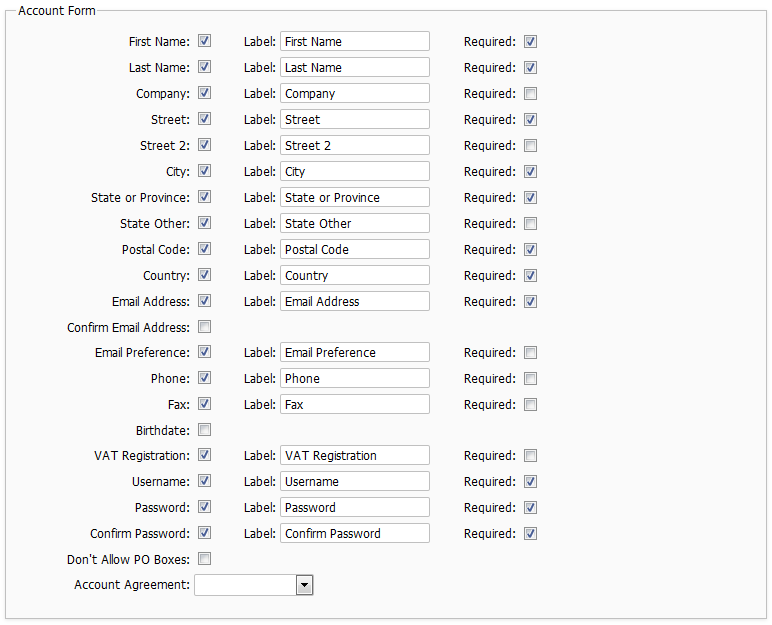Screen dimensions: 772x625
Task: Check Required for Phone
Action: tap(530, 379)
